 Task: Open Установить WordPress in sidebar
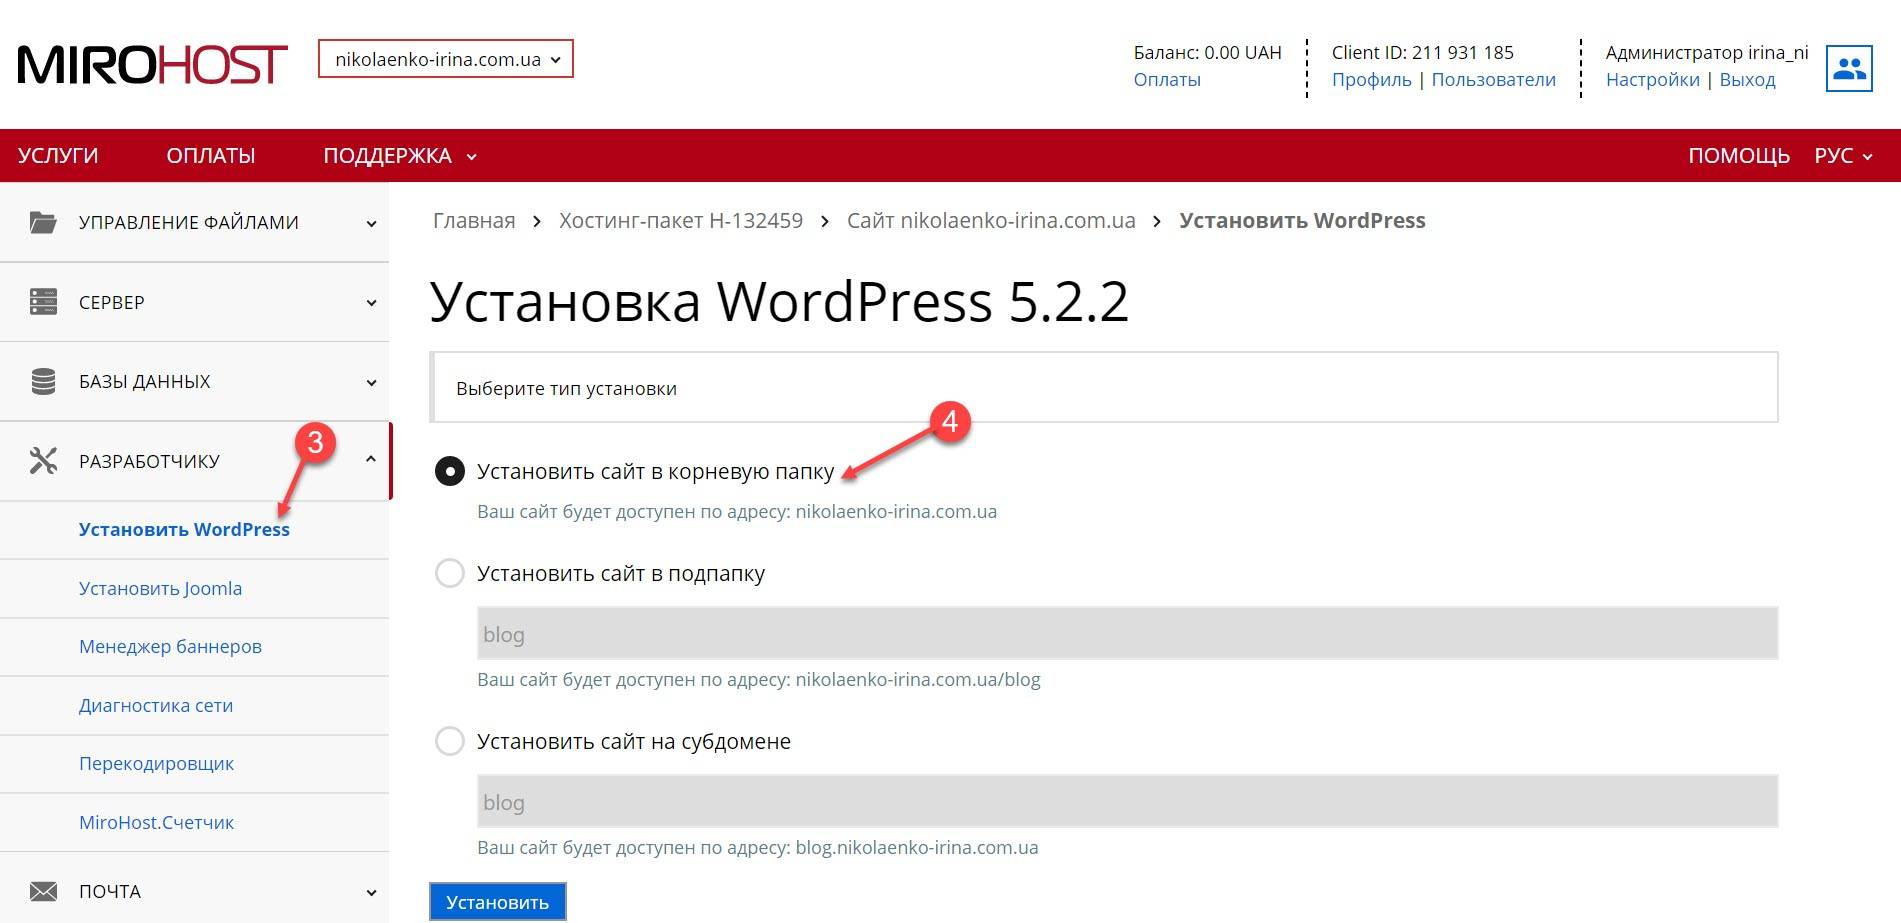point(184,529)
